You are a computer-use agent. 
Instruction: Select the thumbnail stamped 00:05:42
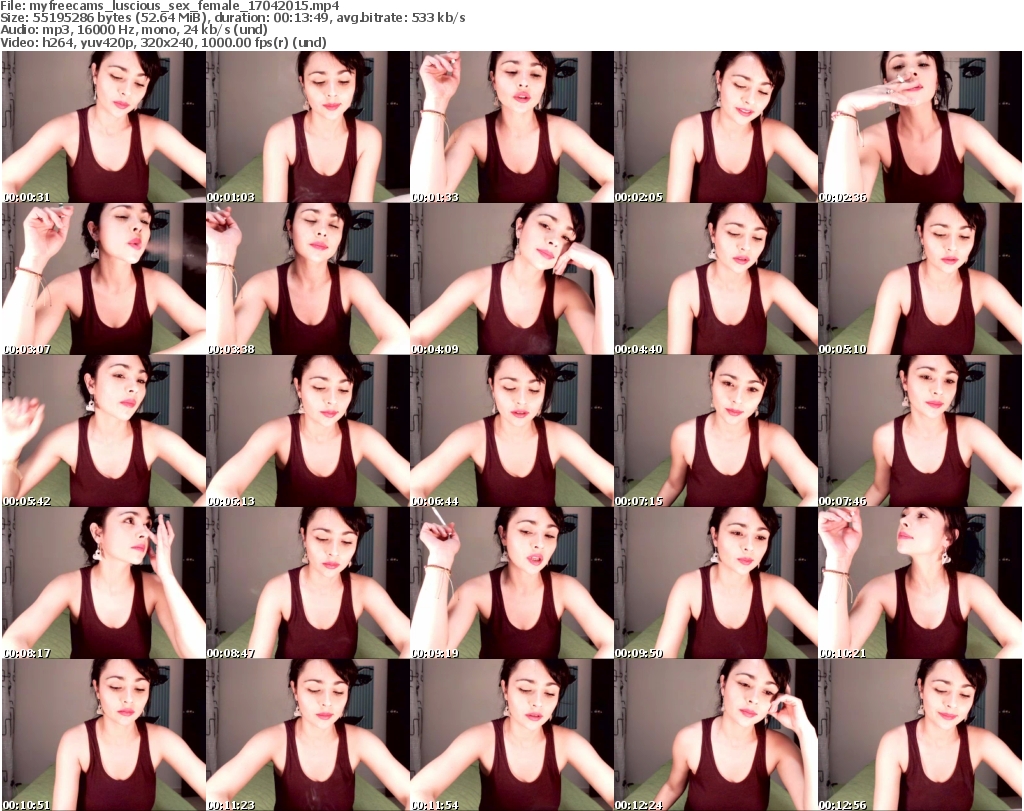(x=104, y=431)
